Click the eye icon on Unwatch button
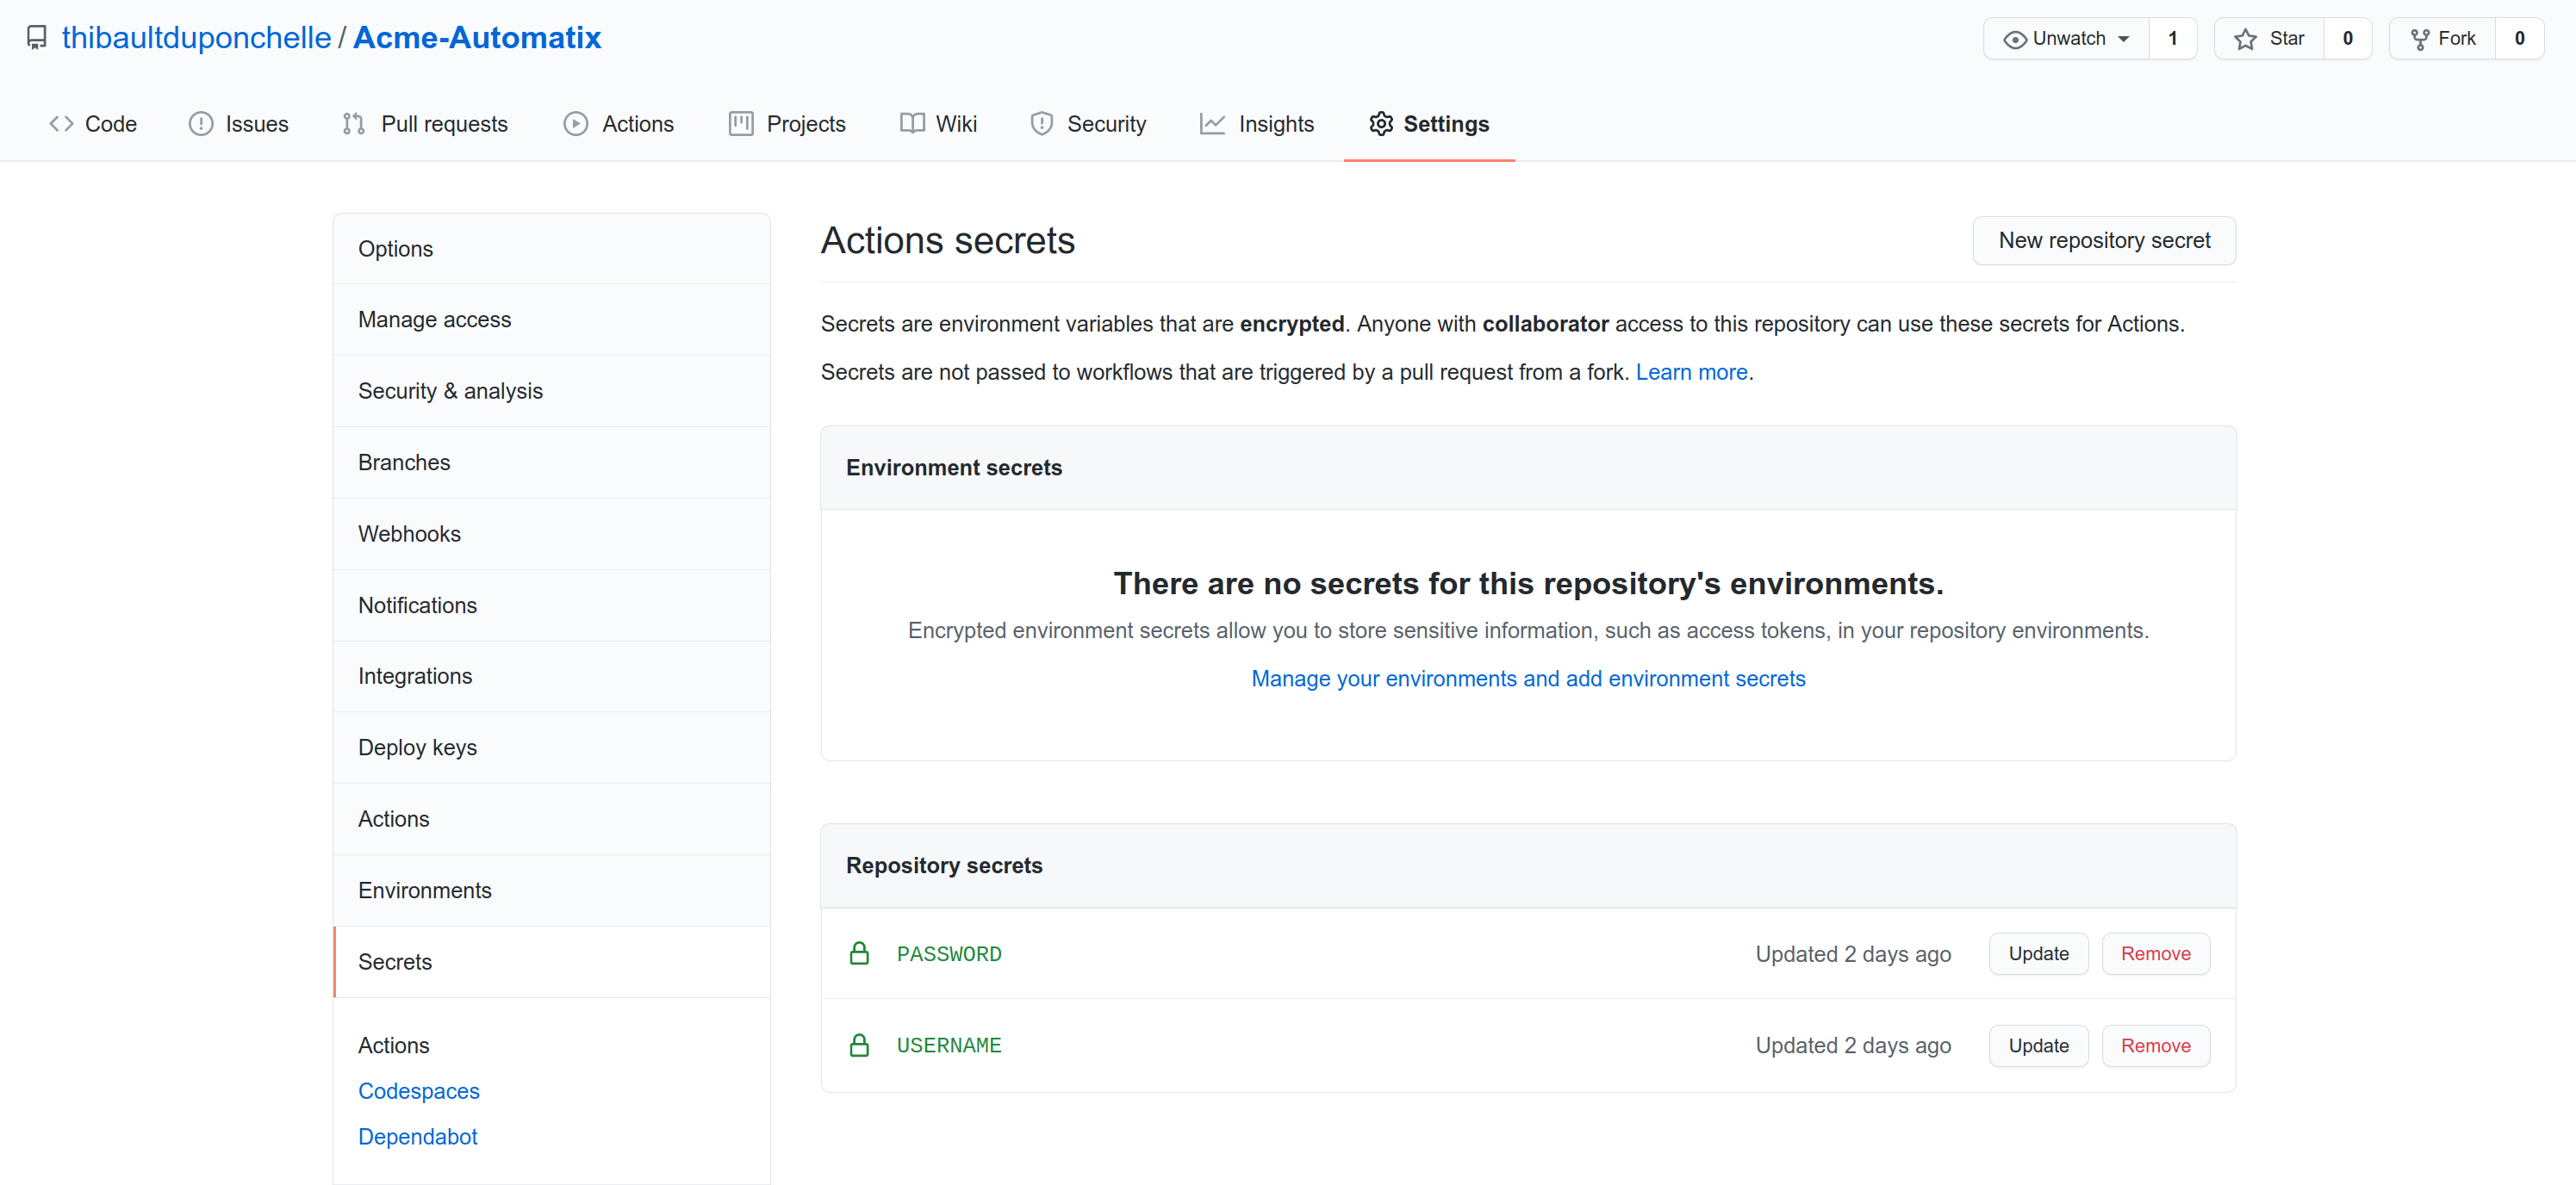 (2015, 39)
